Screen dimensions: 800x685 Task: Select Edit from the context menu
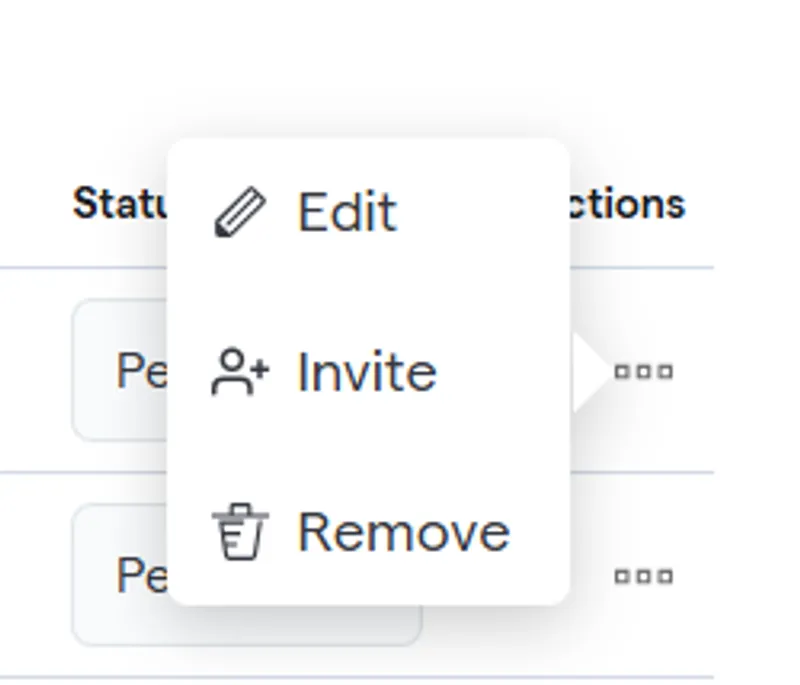click(349, 211)
